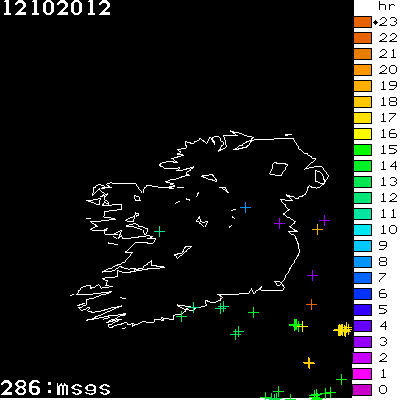Select the hour 8 blue swatch
This screenshot has width=402, height=400.
[x=362, y=262]
